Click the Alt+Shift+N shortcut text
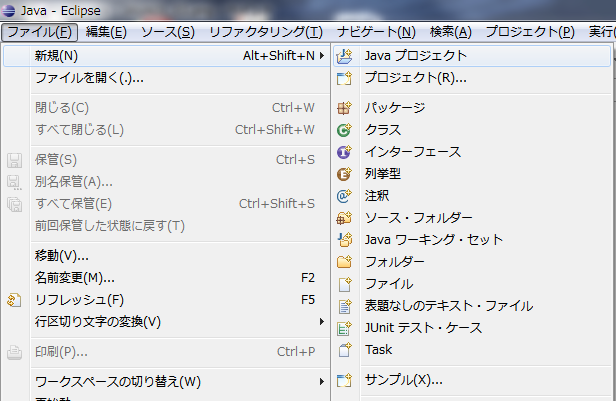This screenshot has width=616, height=401. click(279, 56)
